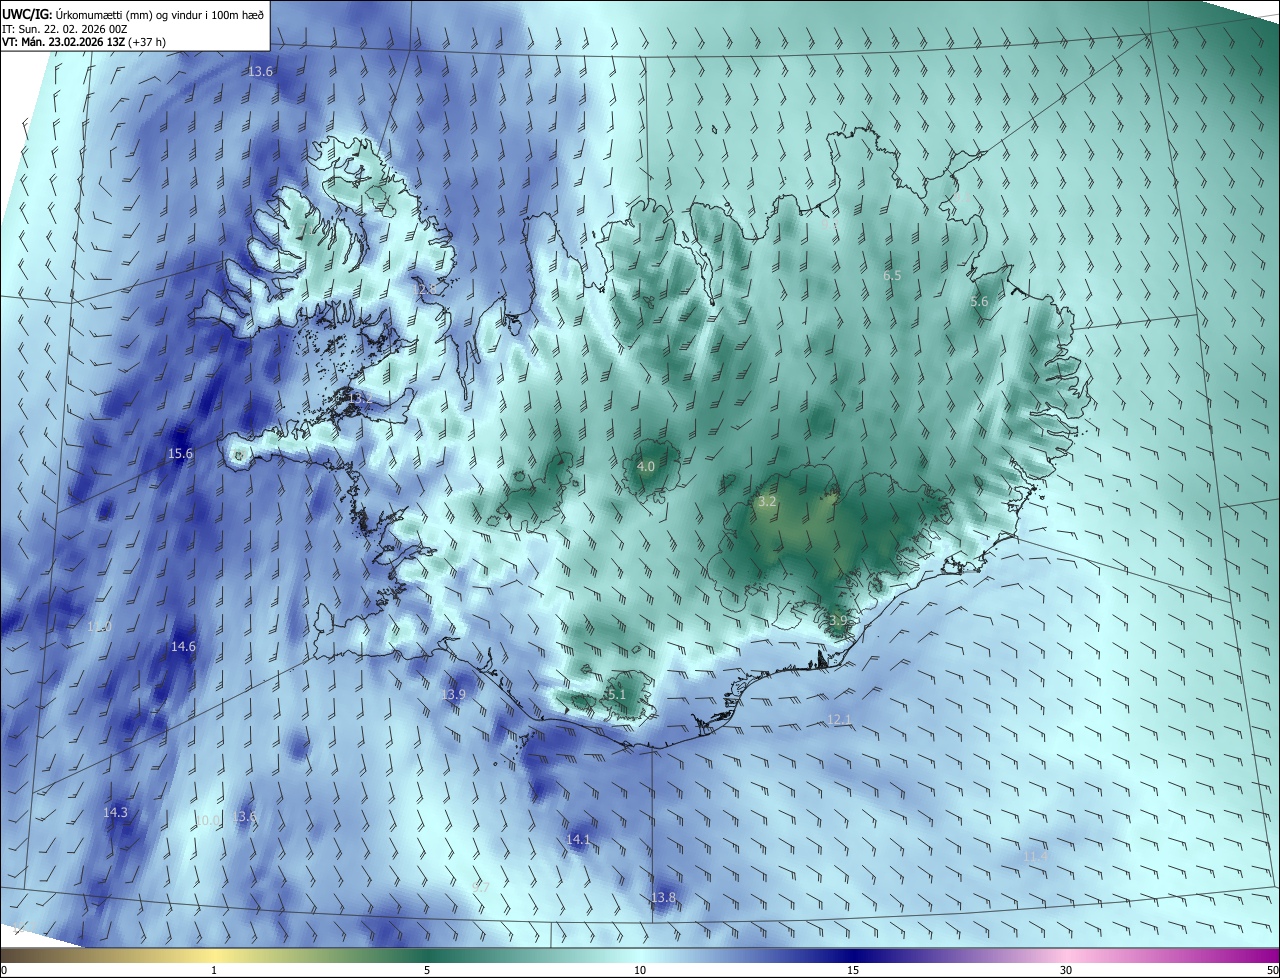Click the 14.3 value label

pos(115,813)
